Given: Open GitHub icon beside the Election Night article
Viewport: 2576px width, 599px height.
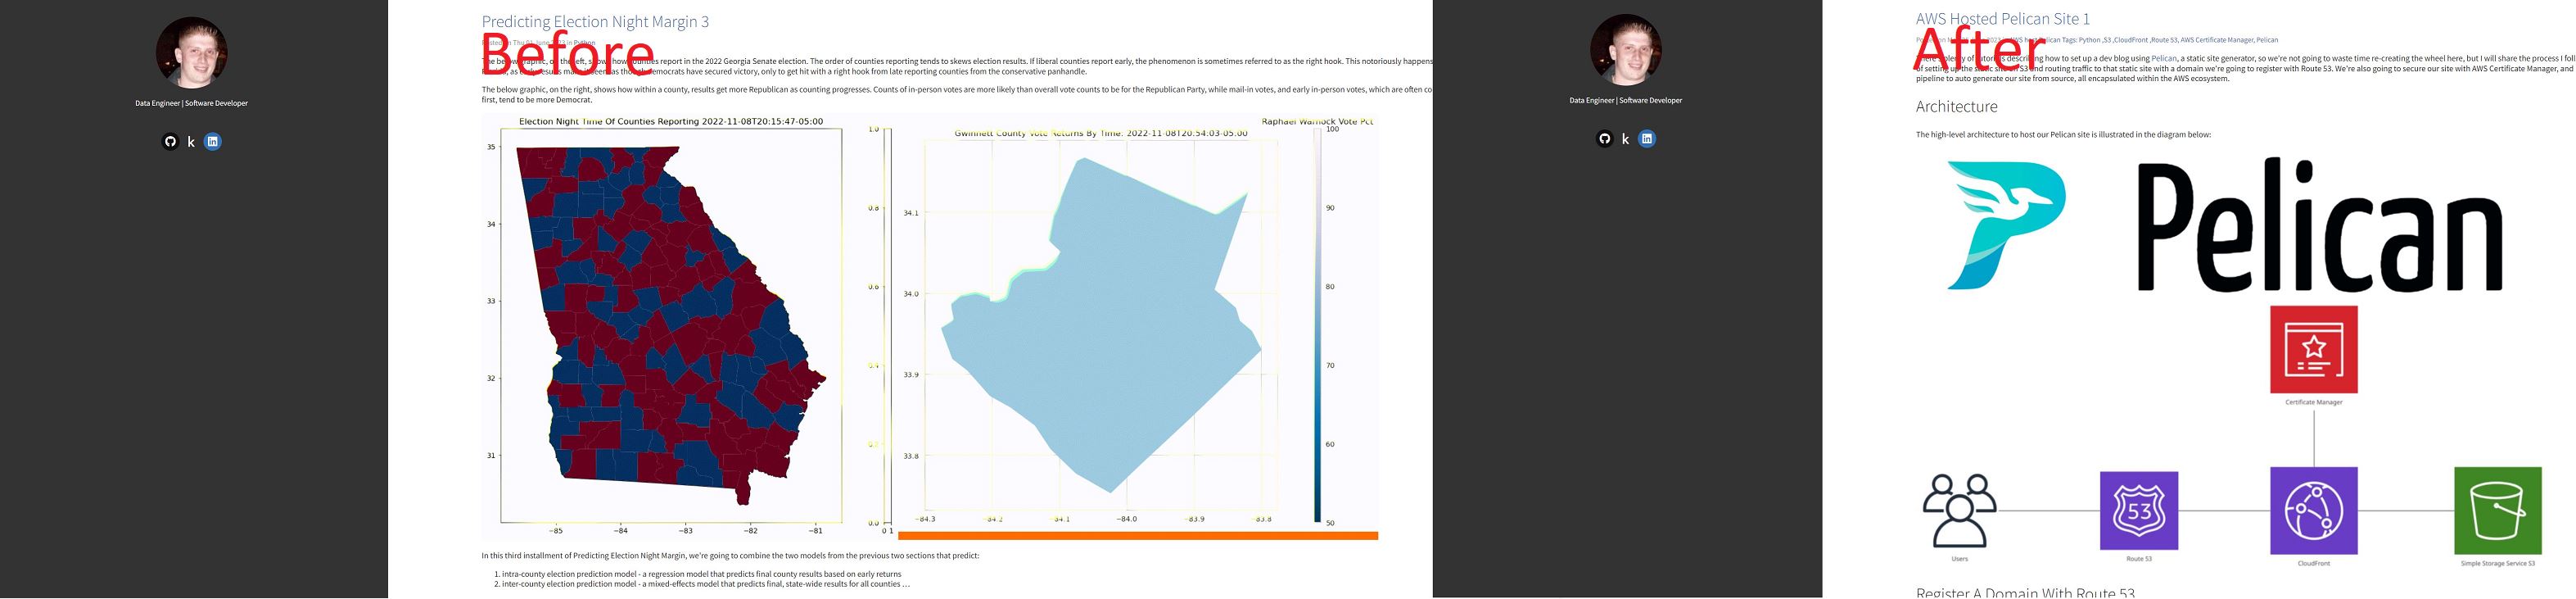Looking at the screenshot, I should pyautogui.click(x=170, y=141).
